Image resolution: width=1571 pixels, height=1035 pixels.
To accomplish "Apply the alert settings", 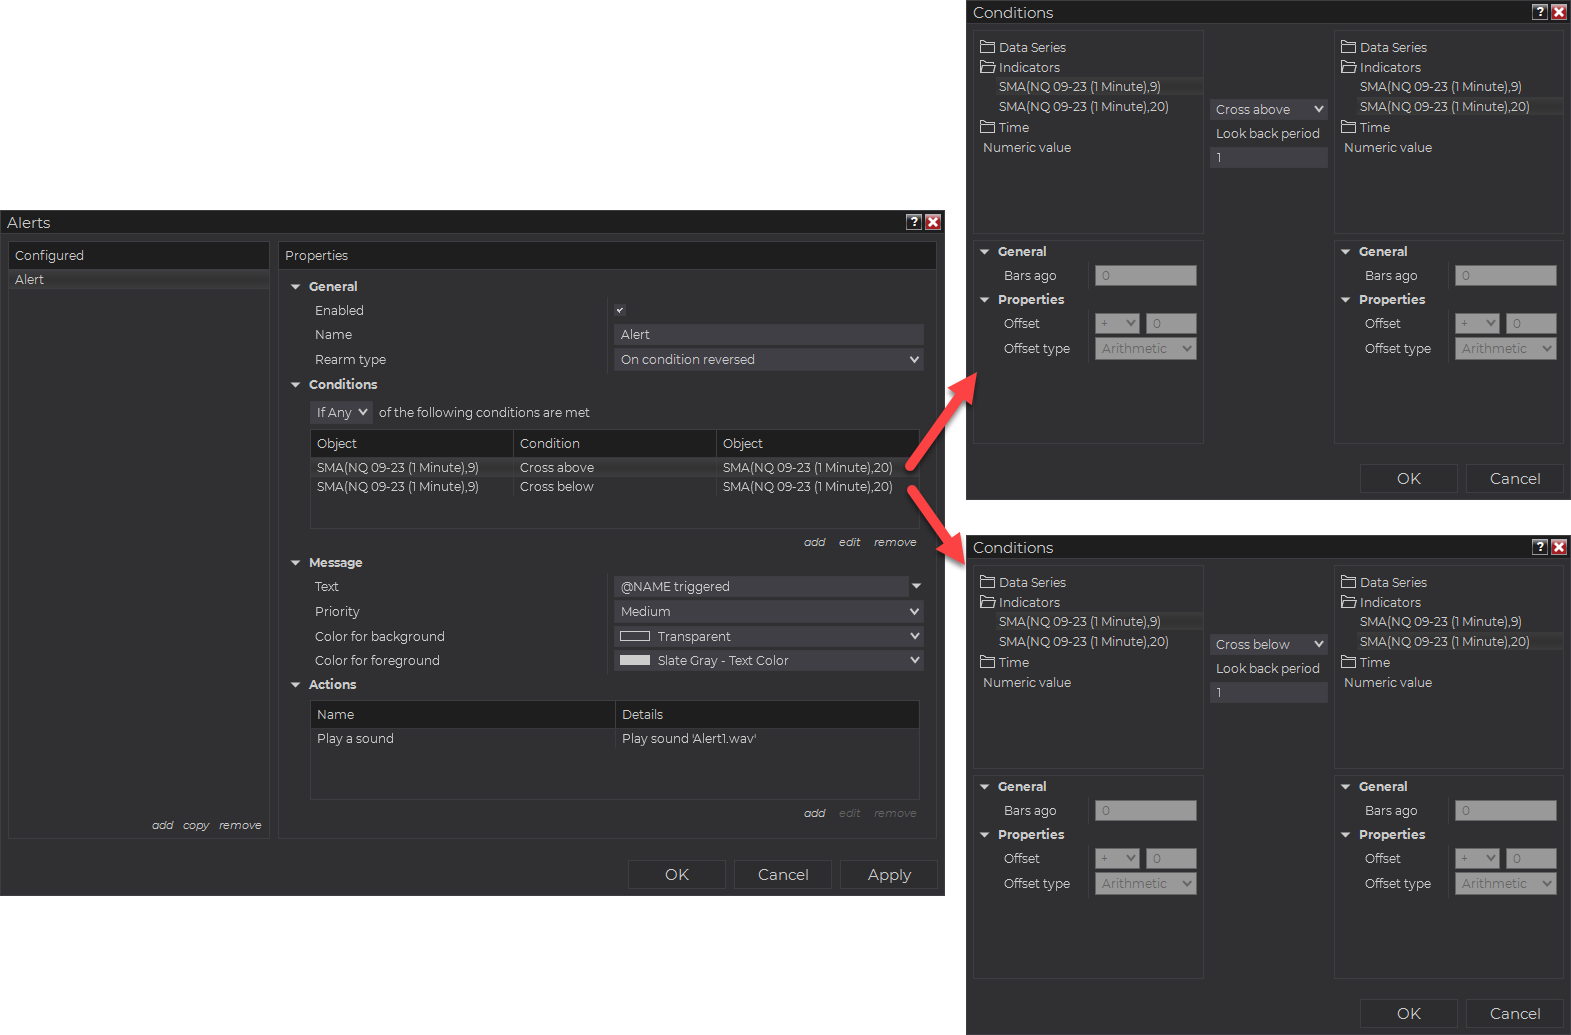I will [889, 874].
